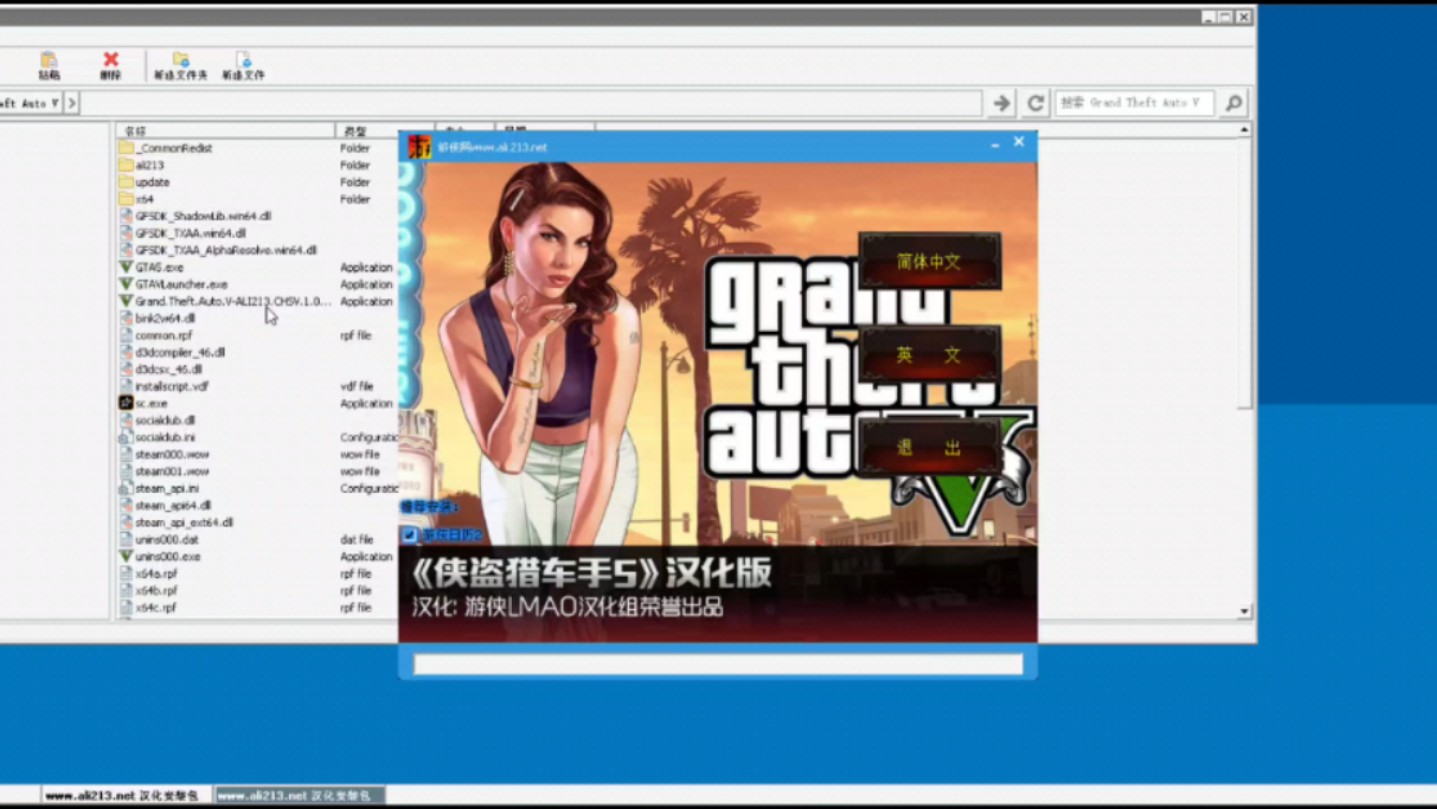
Task: Click the installer's empty progress bar
Action: click(718, 664)
